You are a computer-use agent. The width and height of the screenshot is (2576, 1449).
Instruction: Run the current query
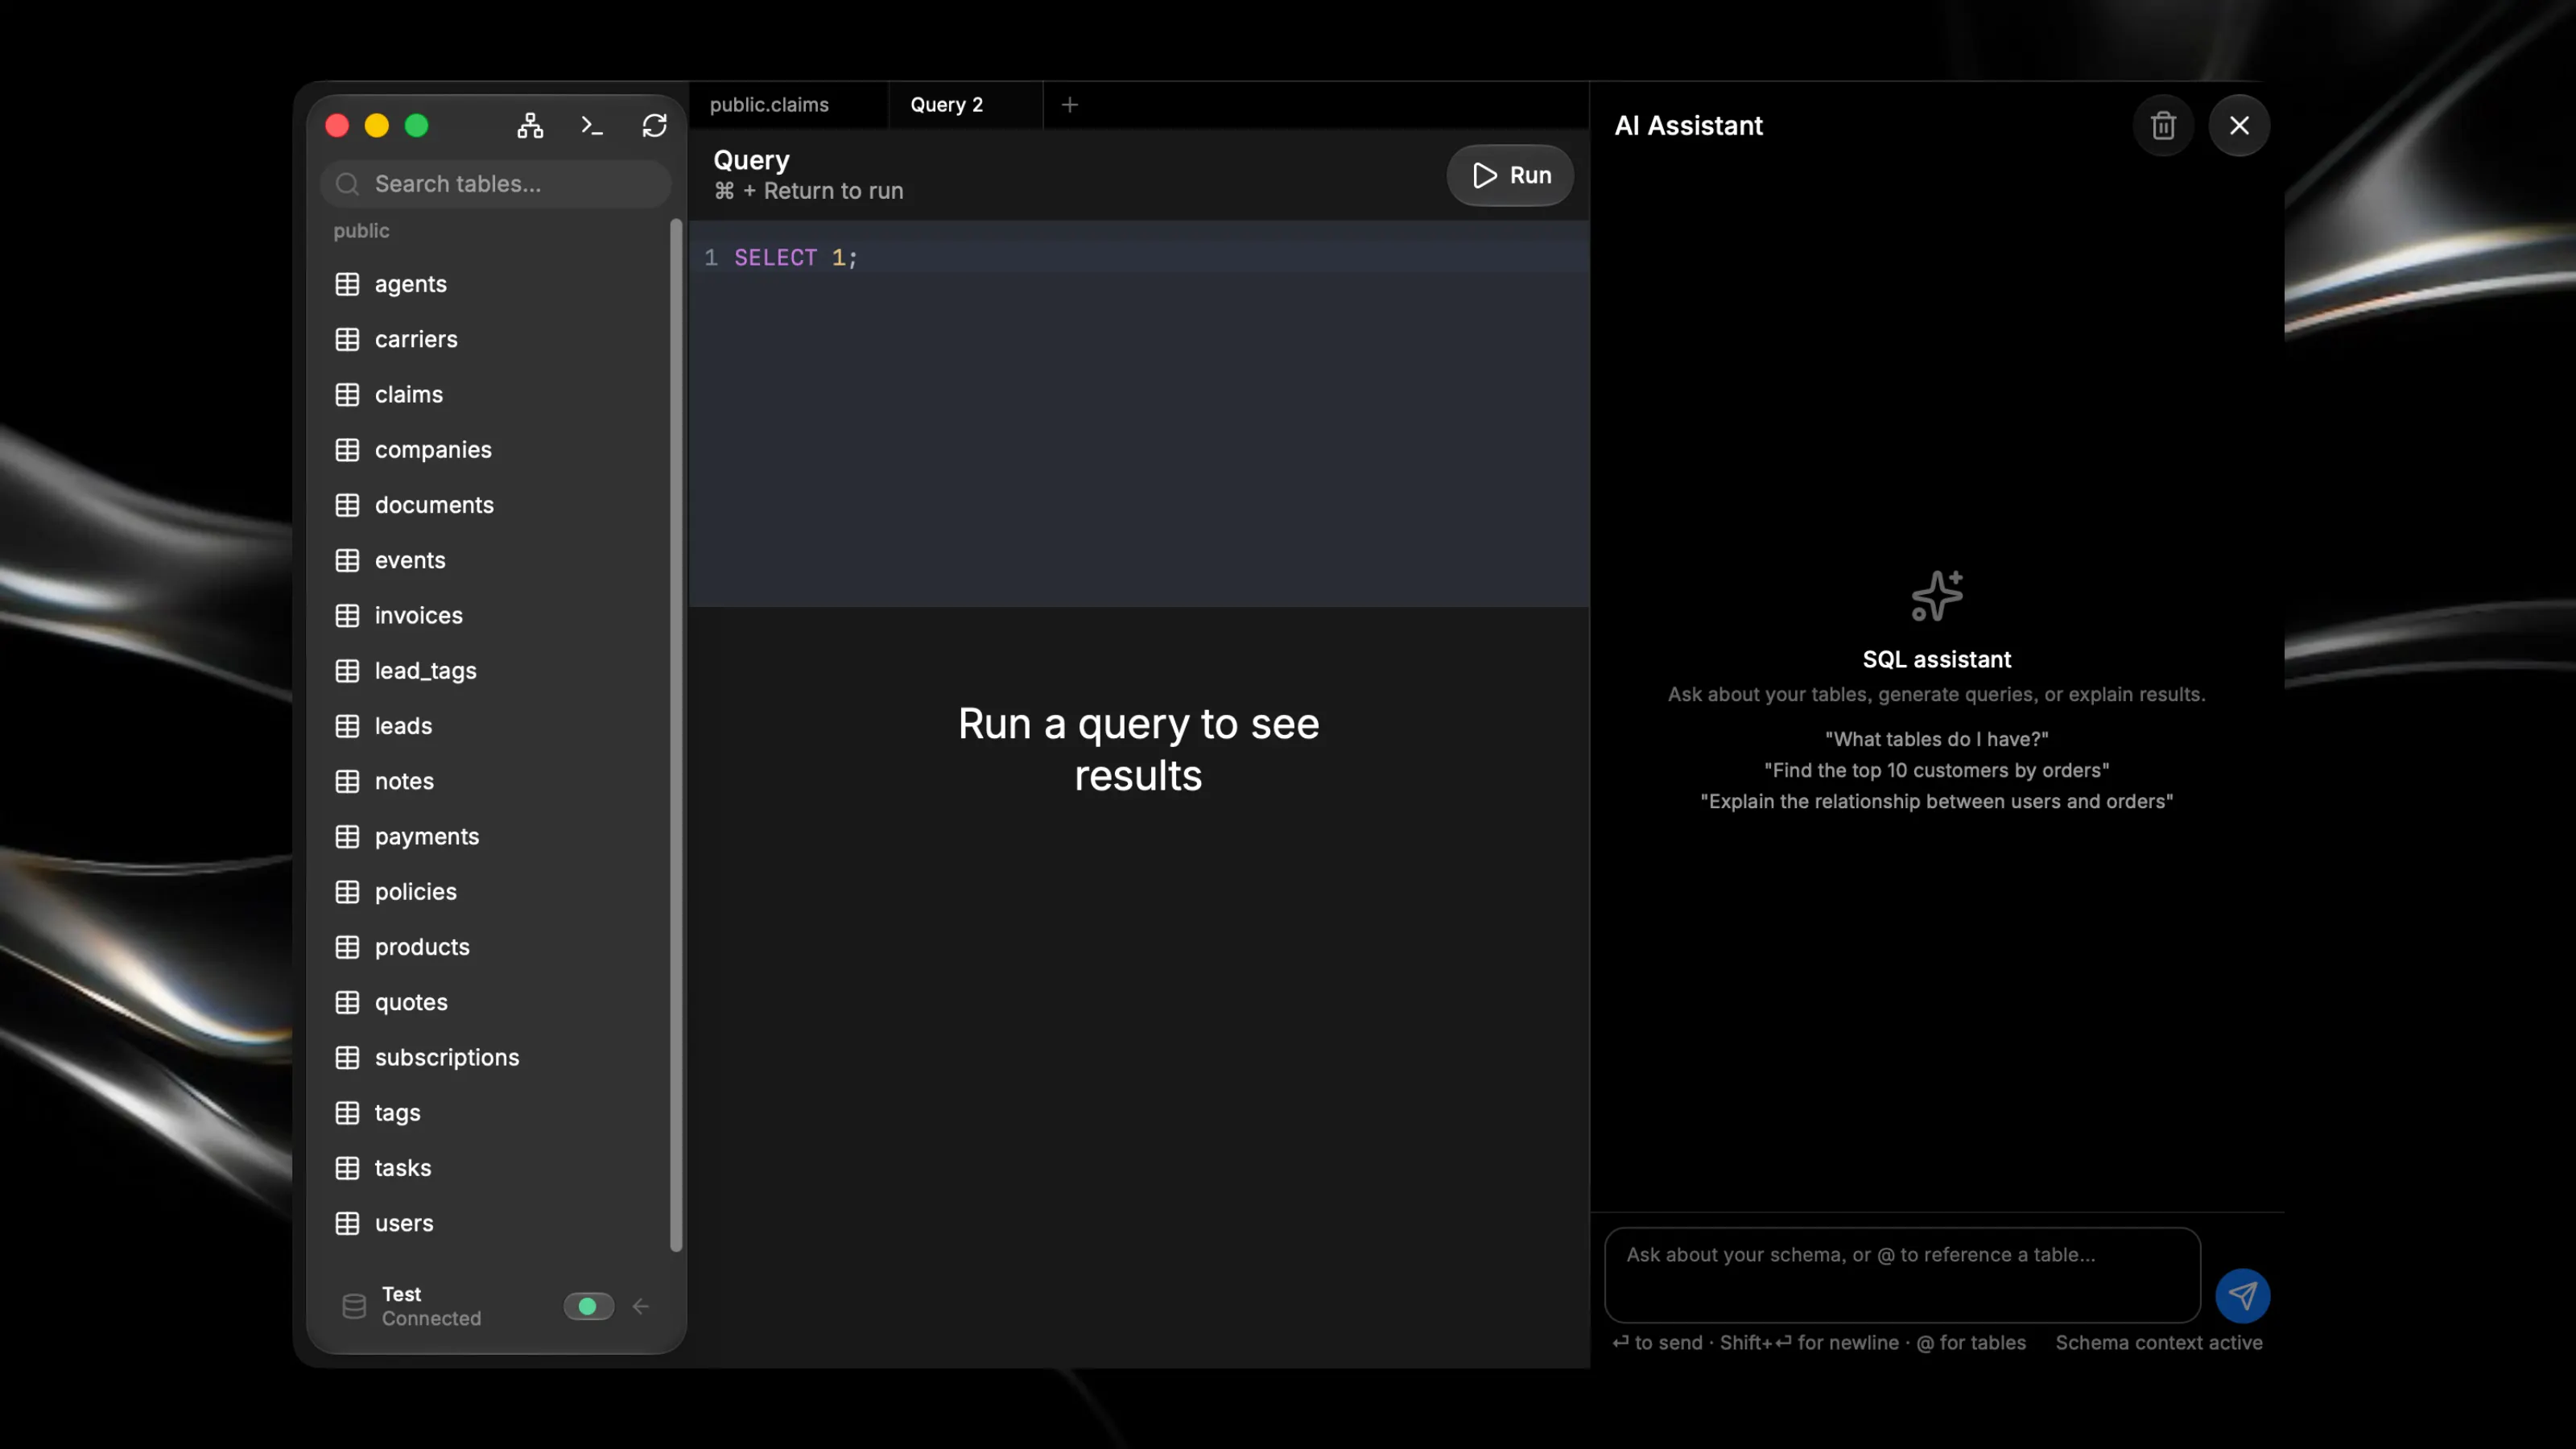1510,175
